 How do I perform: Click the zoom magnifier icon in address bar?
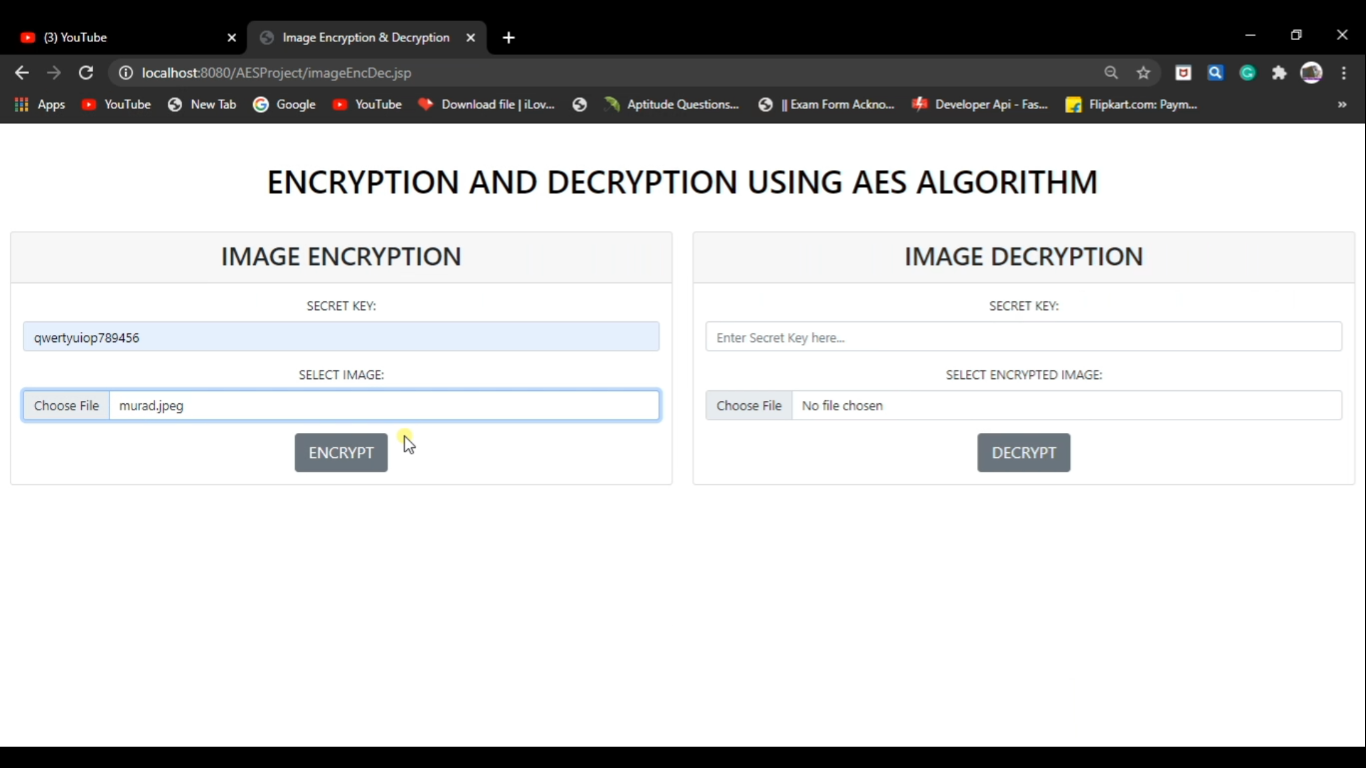coord(1111,72)
